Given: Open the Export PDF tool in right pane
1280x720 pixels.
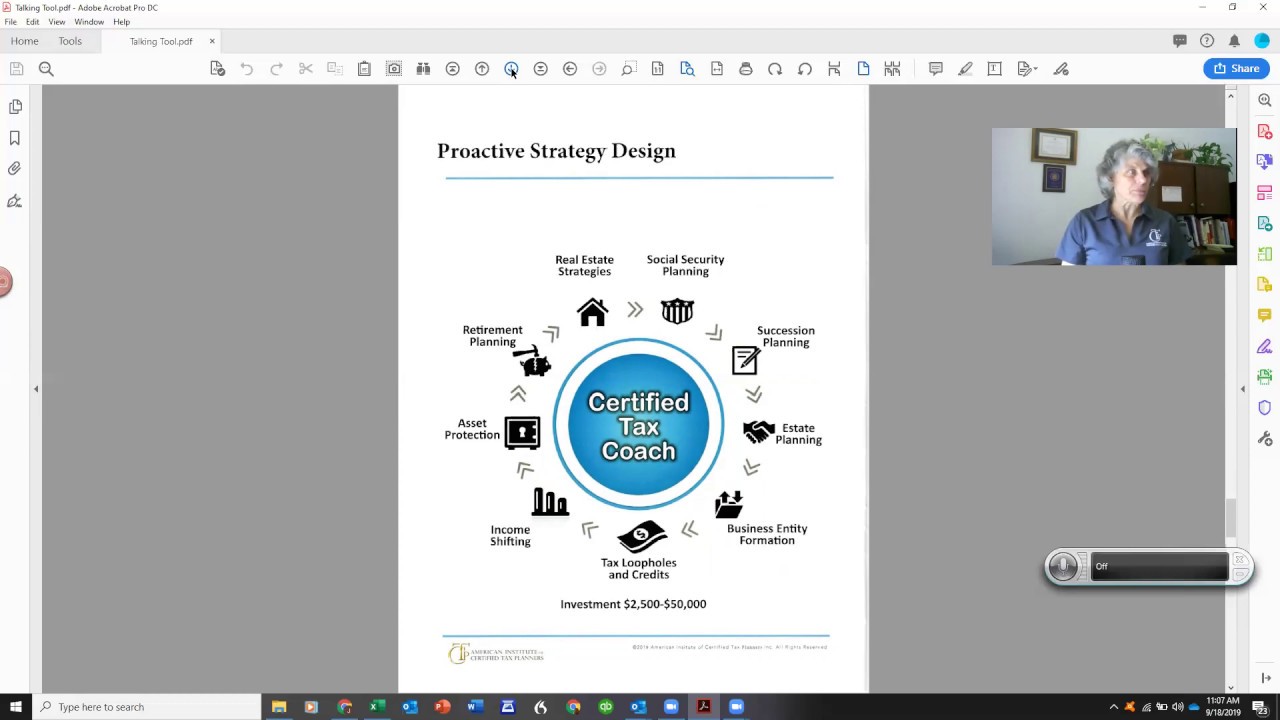Looking at the screenshot, I should 1265,223.
